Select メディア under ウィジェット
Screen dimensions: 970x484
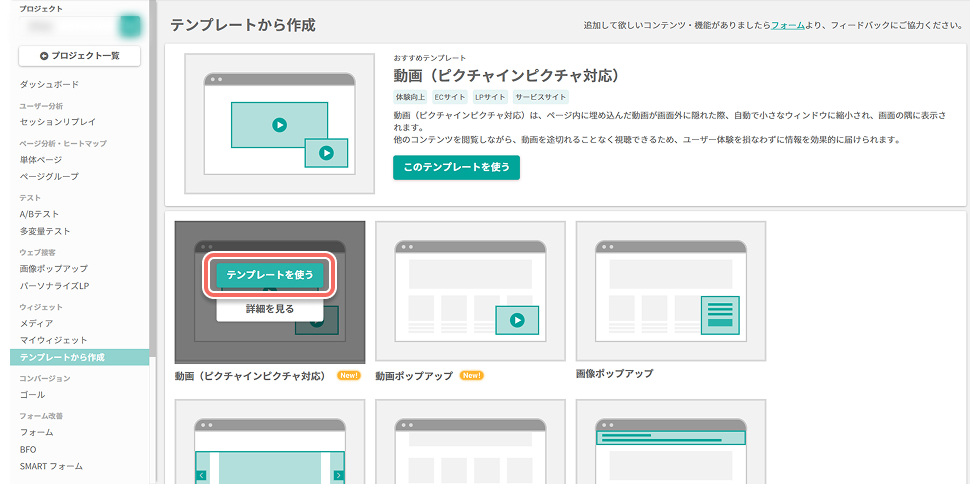tap(36, 323)
